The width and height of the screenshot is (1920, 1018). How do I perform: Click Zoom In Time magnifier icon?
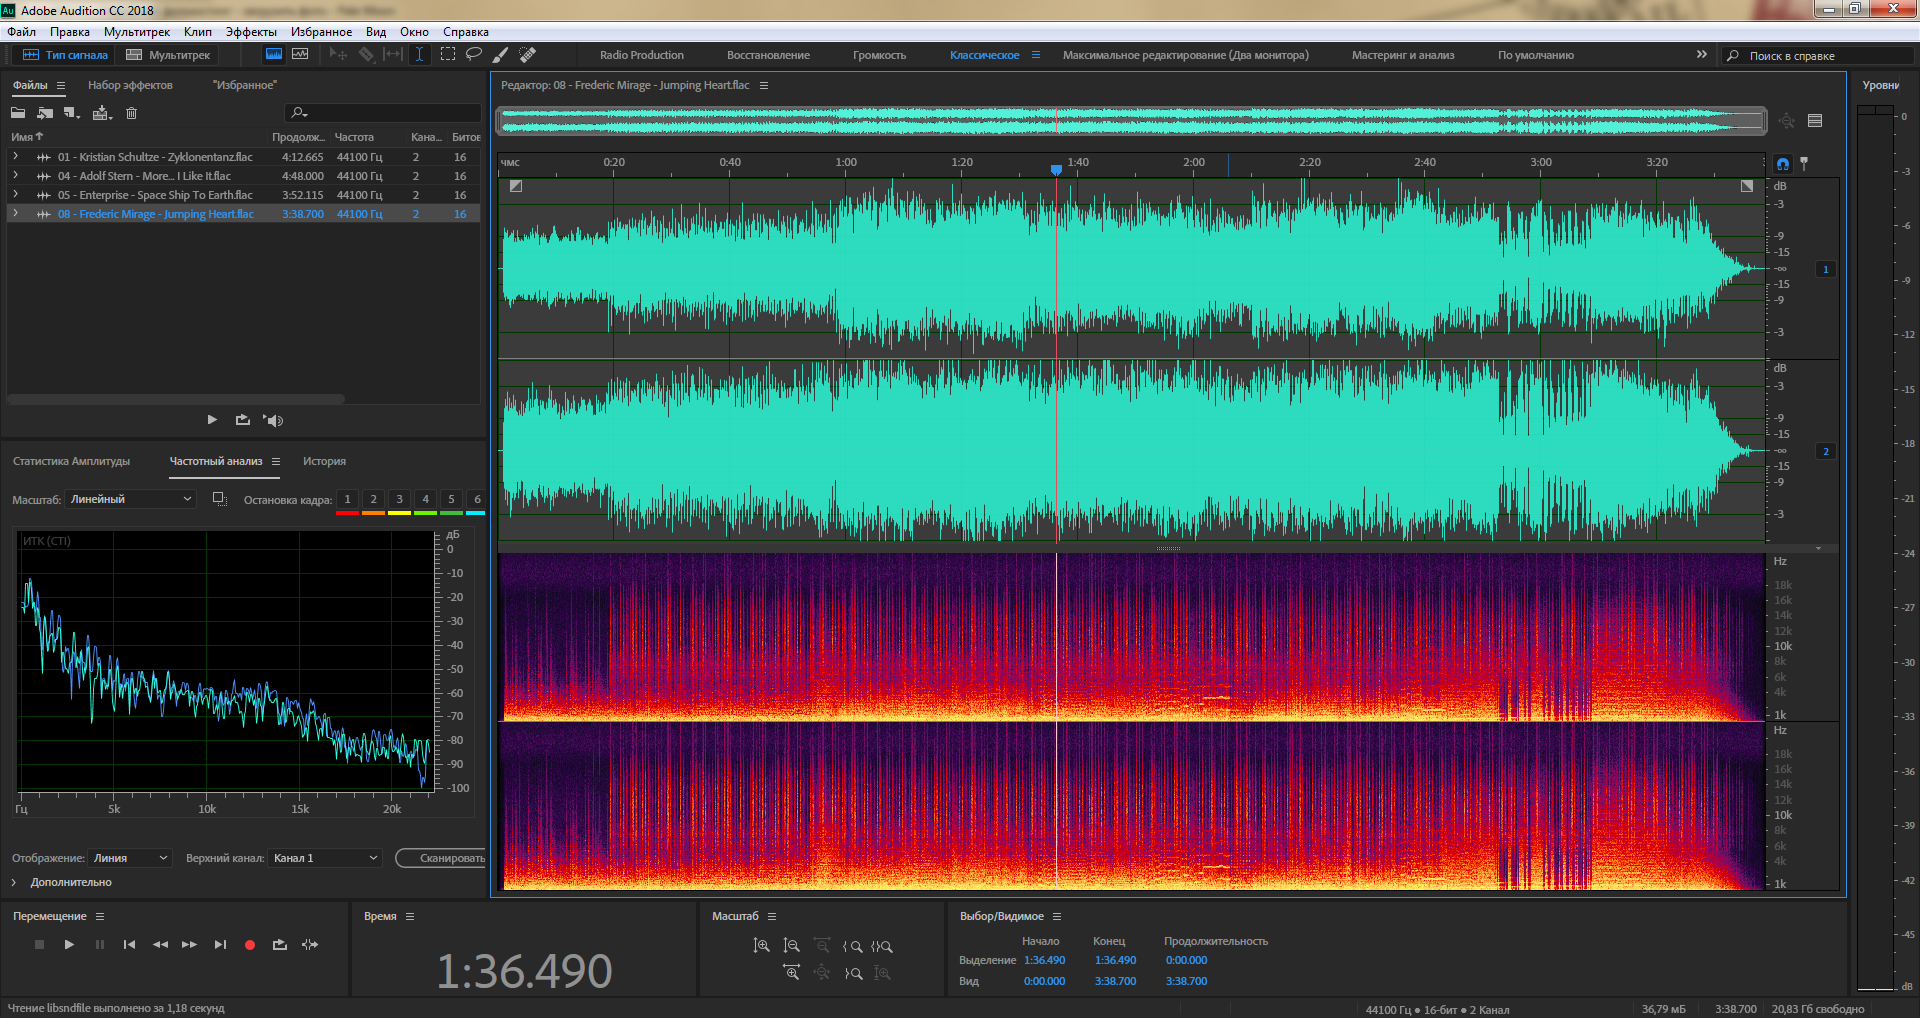click(791, 972)
